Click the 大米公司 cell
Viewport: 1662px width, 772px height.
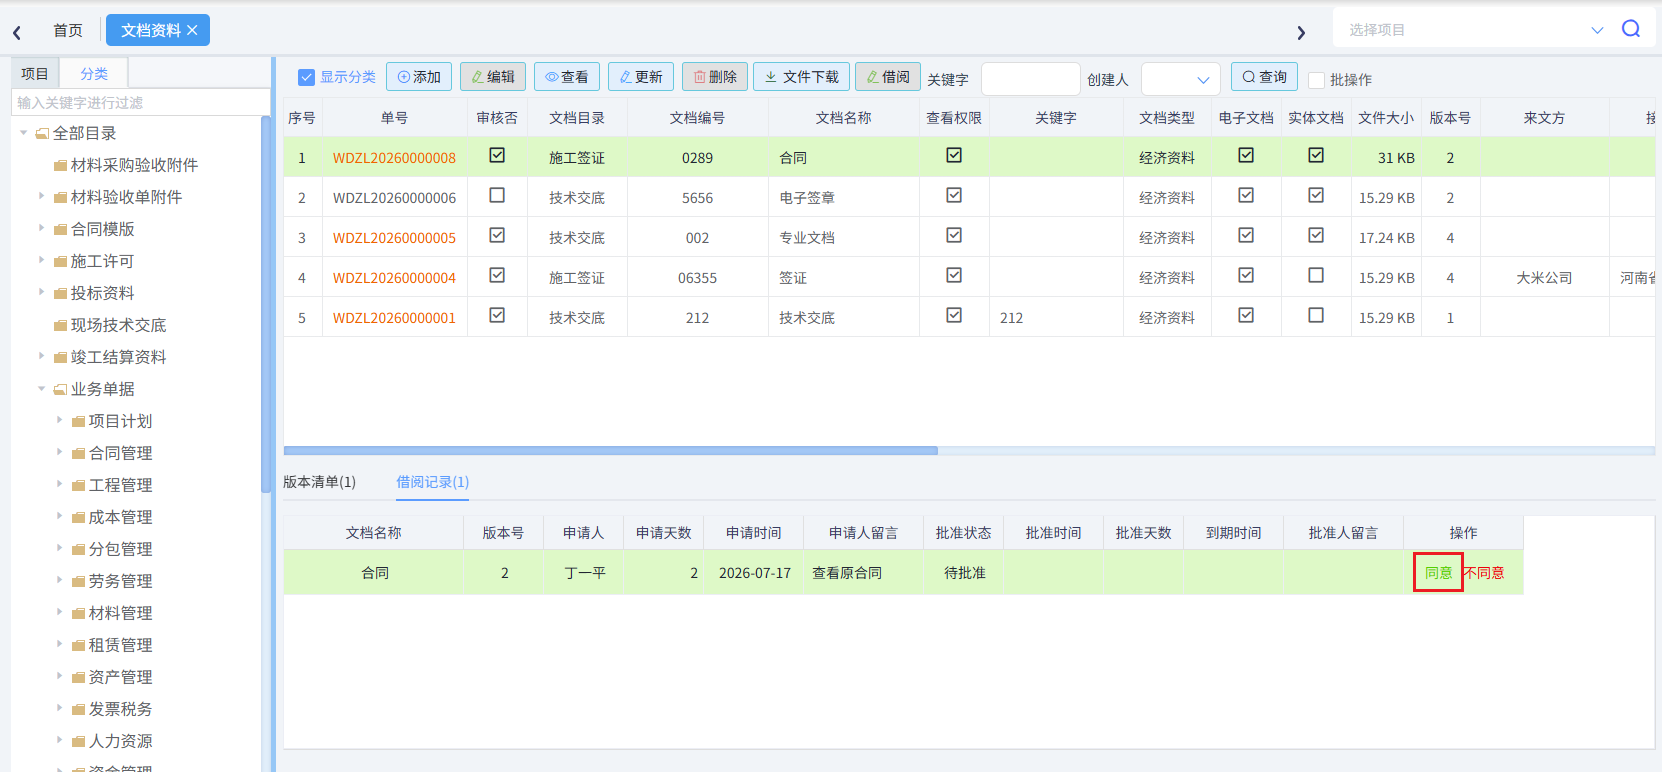(1544, 278)
